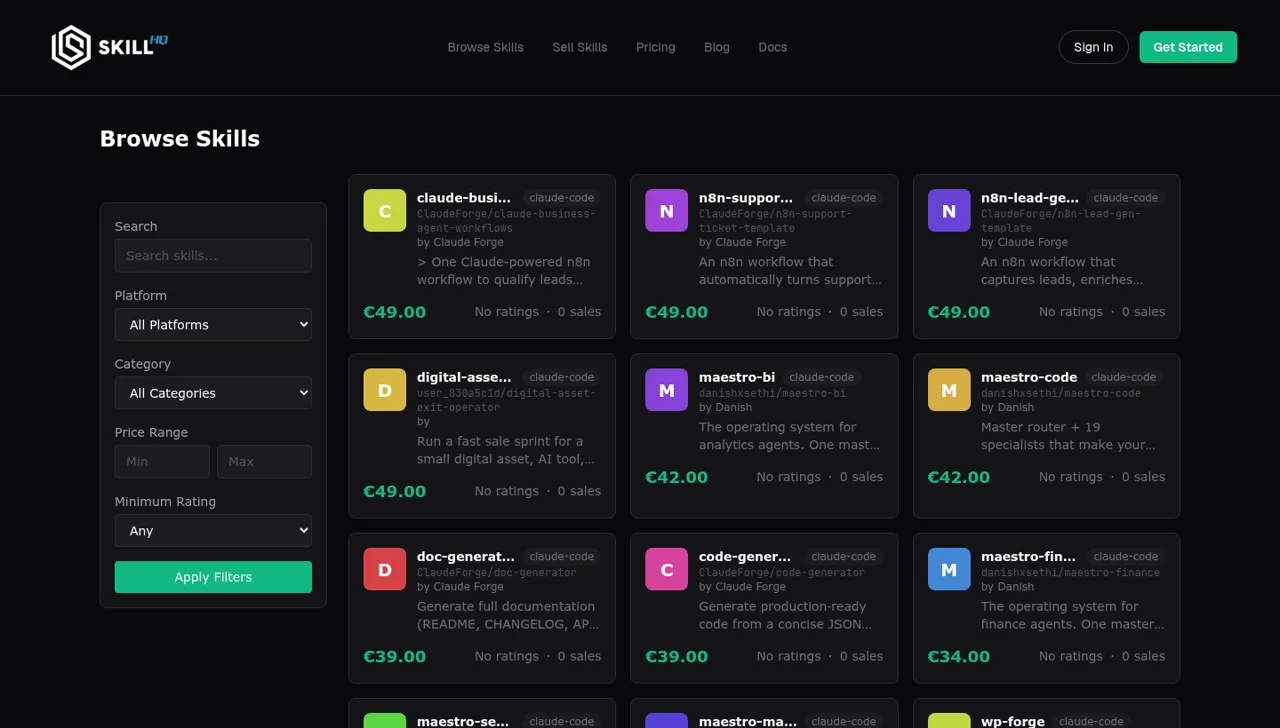Screen dimensions: 1280x728
Task: Open the doc-generat... skill title
Action: click(x=466, y=556)
